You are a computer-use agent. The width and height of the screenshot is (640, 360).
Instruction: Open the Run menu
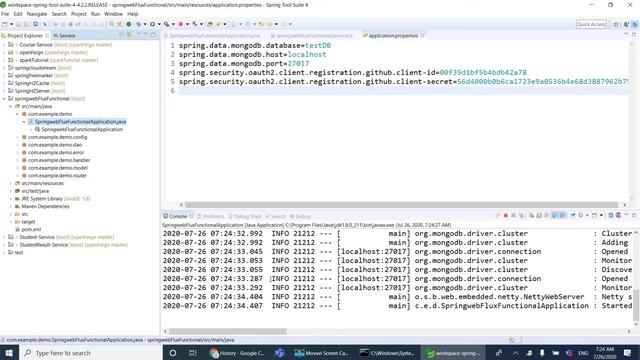coord(95,14)
